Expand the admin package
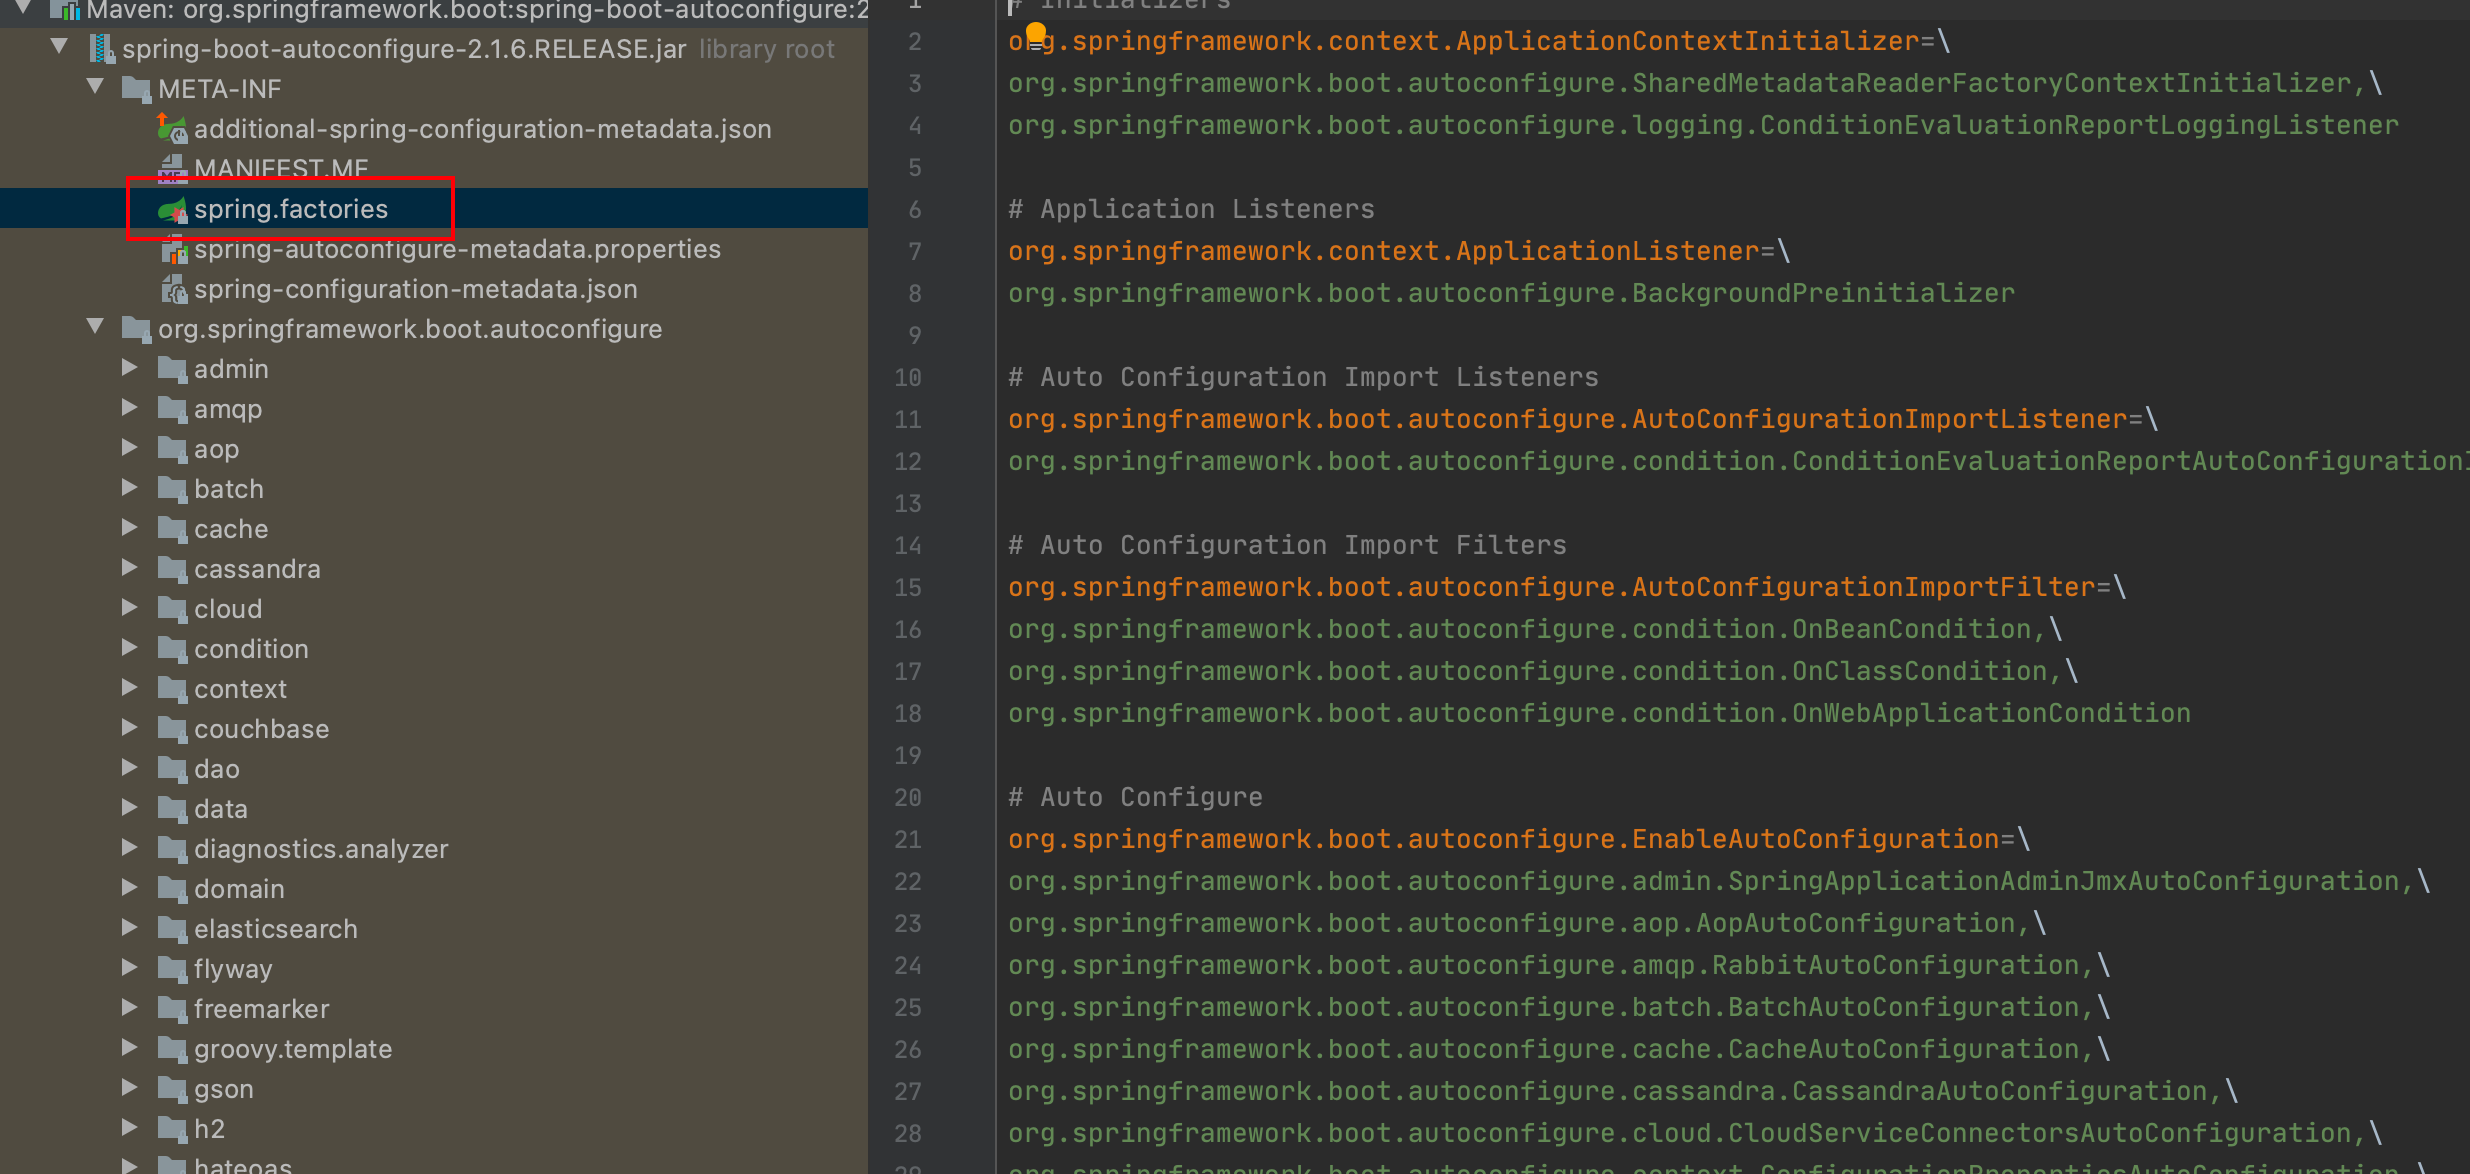This screenshot has width=2470, height=1174. (x=129, y=367)
